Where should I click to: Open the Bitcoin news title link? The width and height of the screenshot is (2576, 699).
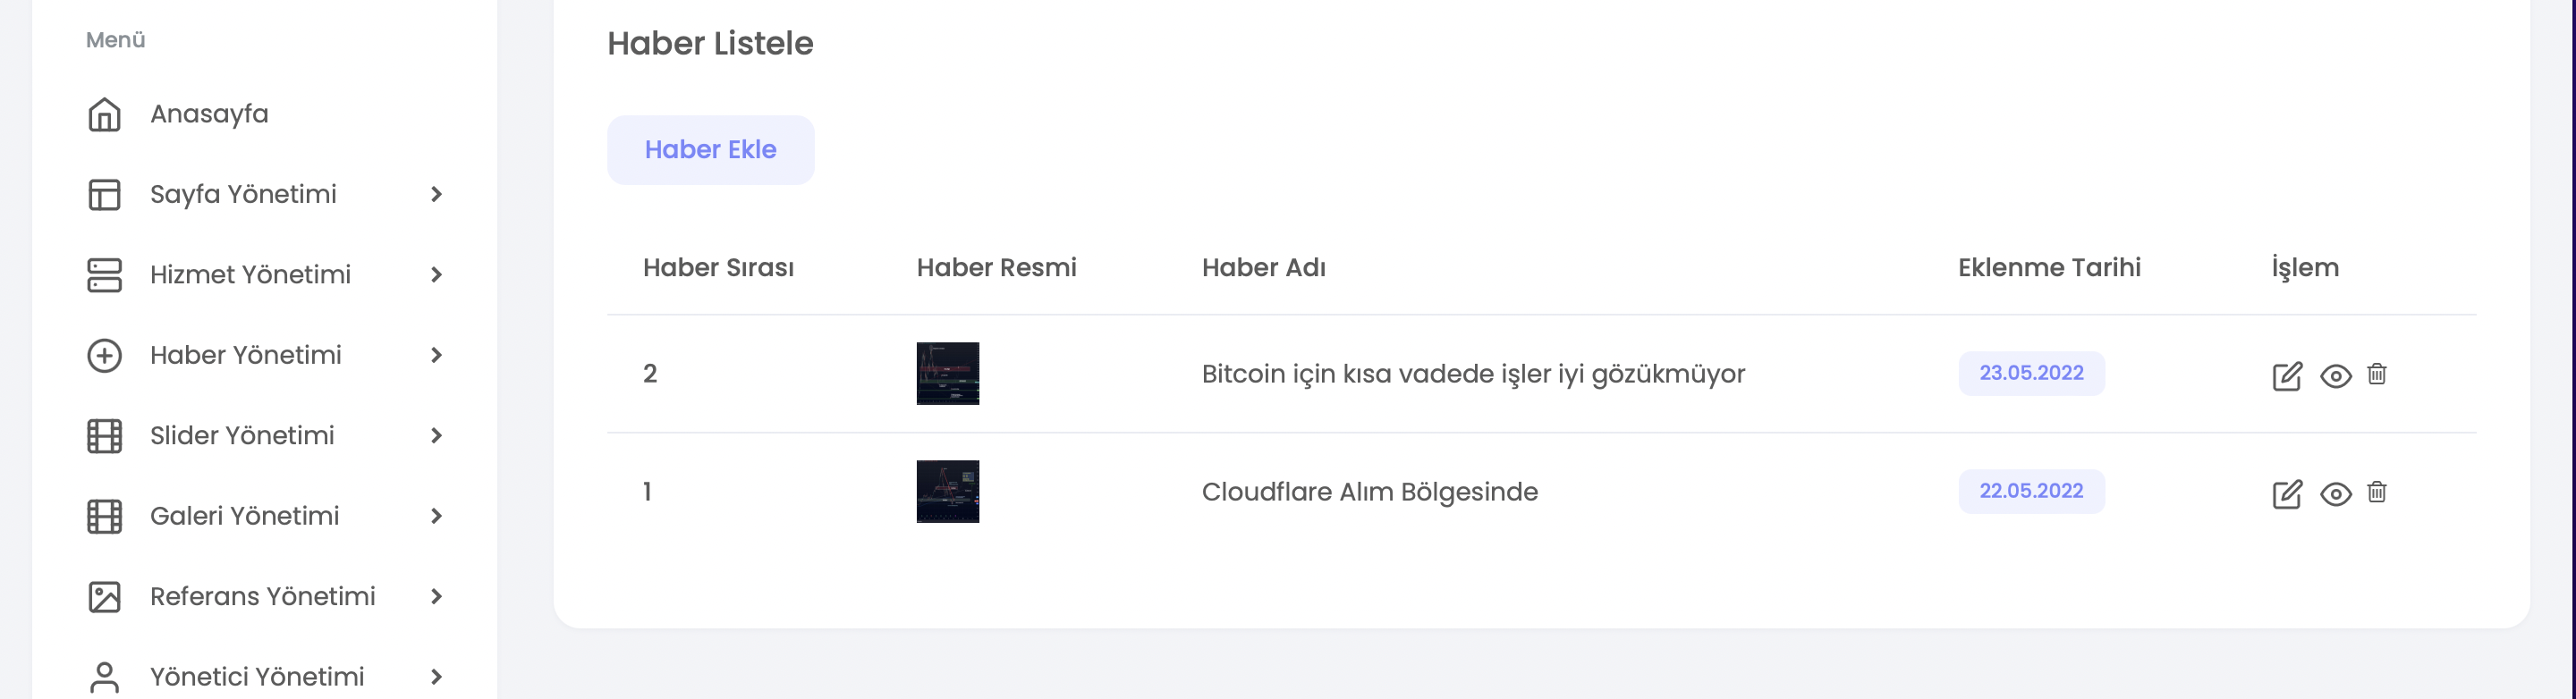click(1473, 374)
